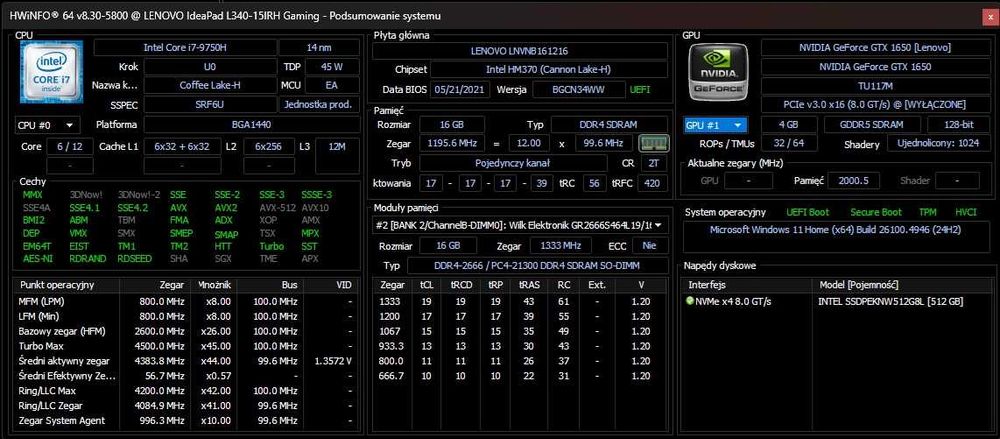
Task: Open the CPU #0 selector dropdown
Action: pos(47,125)
